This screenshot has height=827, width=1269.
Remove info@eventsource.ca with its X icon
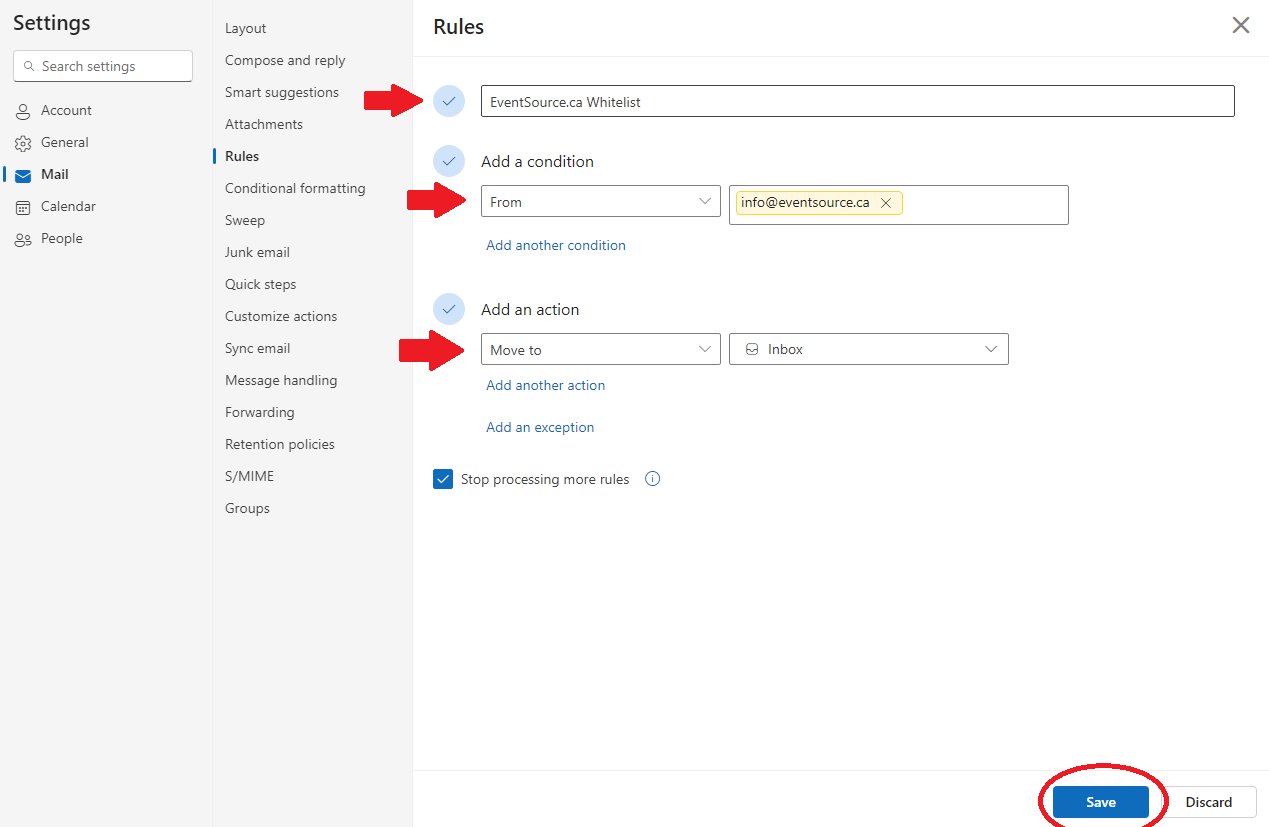tap(885, 203)
